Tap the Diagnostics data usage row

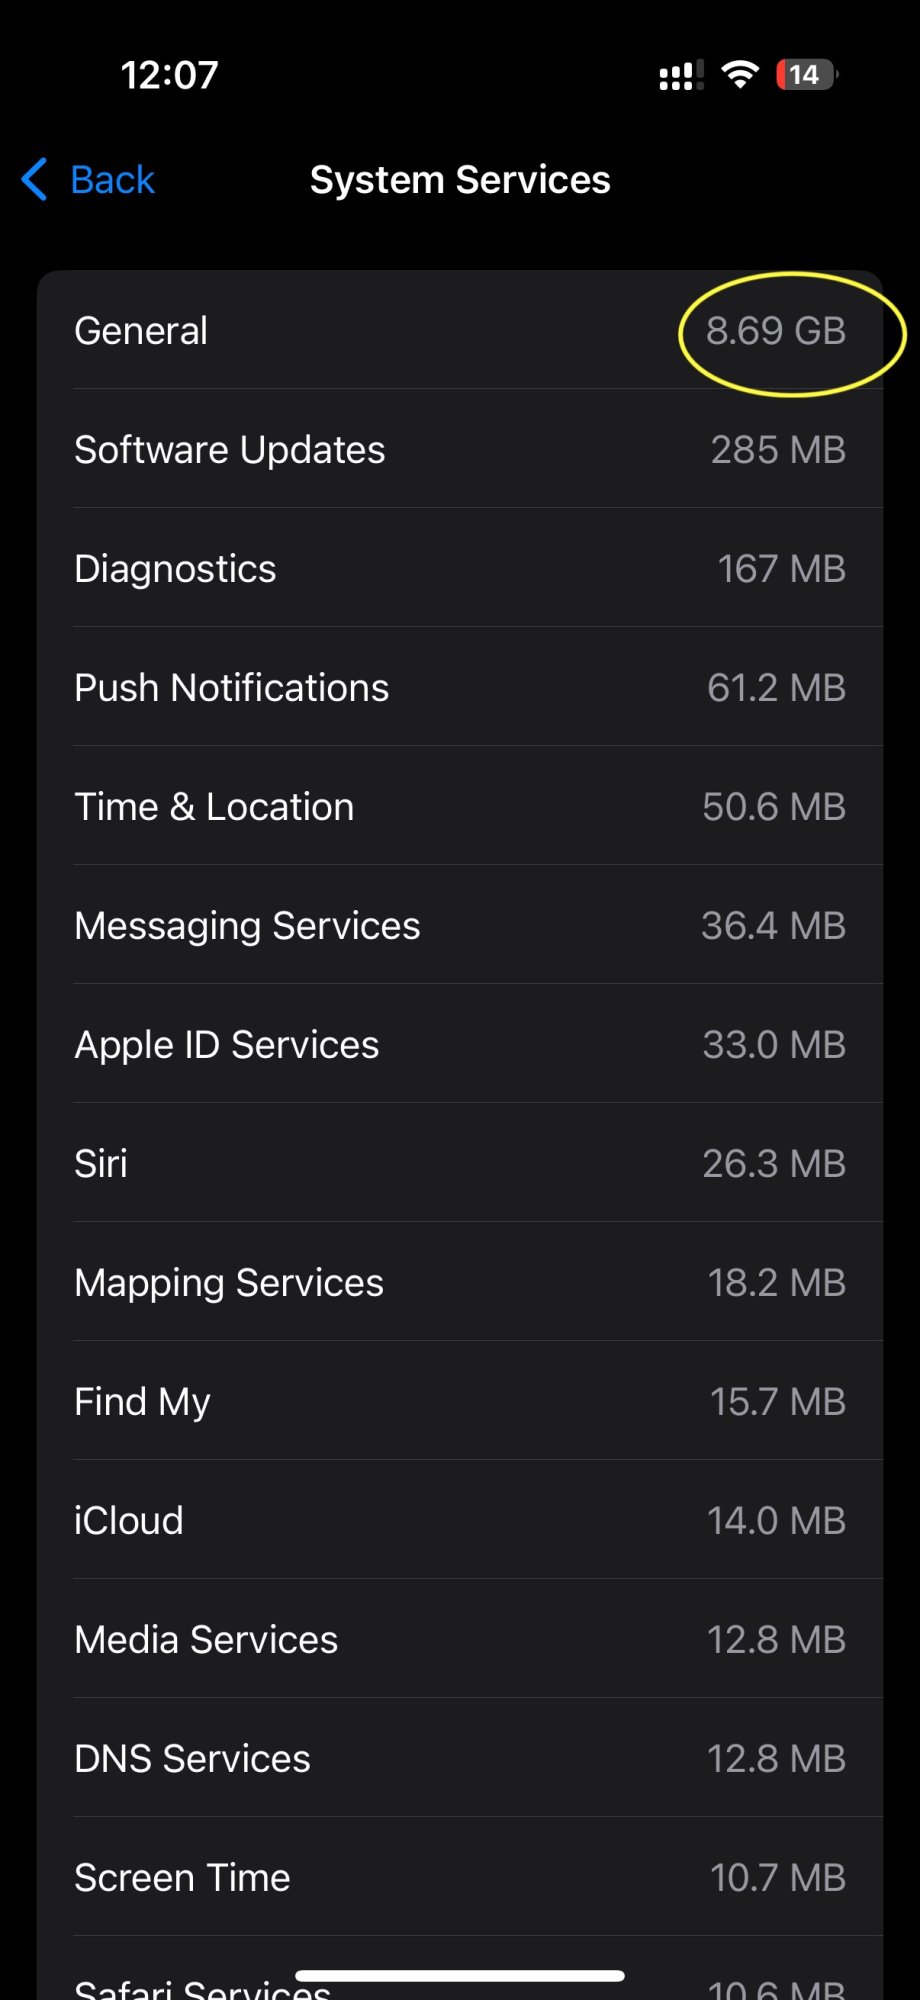click(x=460, y=569)
